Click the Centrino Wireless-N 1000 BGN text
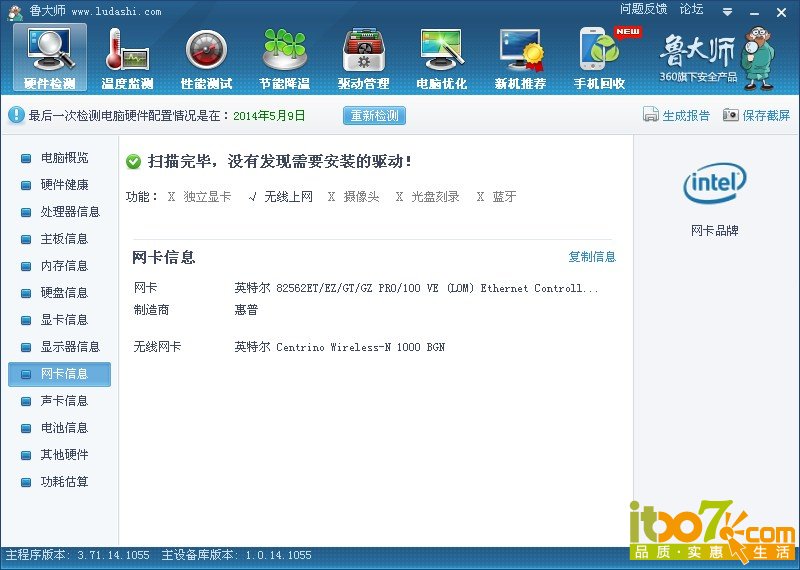800x570 pixels. pos(340,348)
